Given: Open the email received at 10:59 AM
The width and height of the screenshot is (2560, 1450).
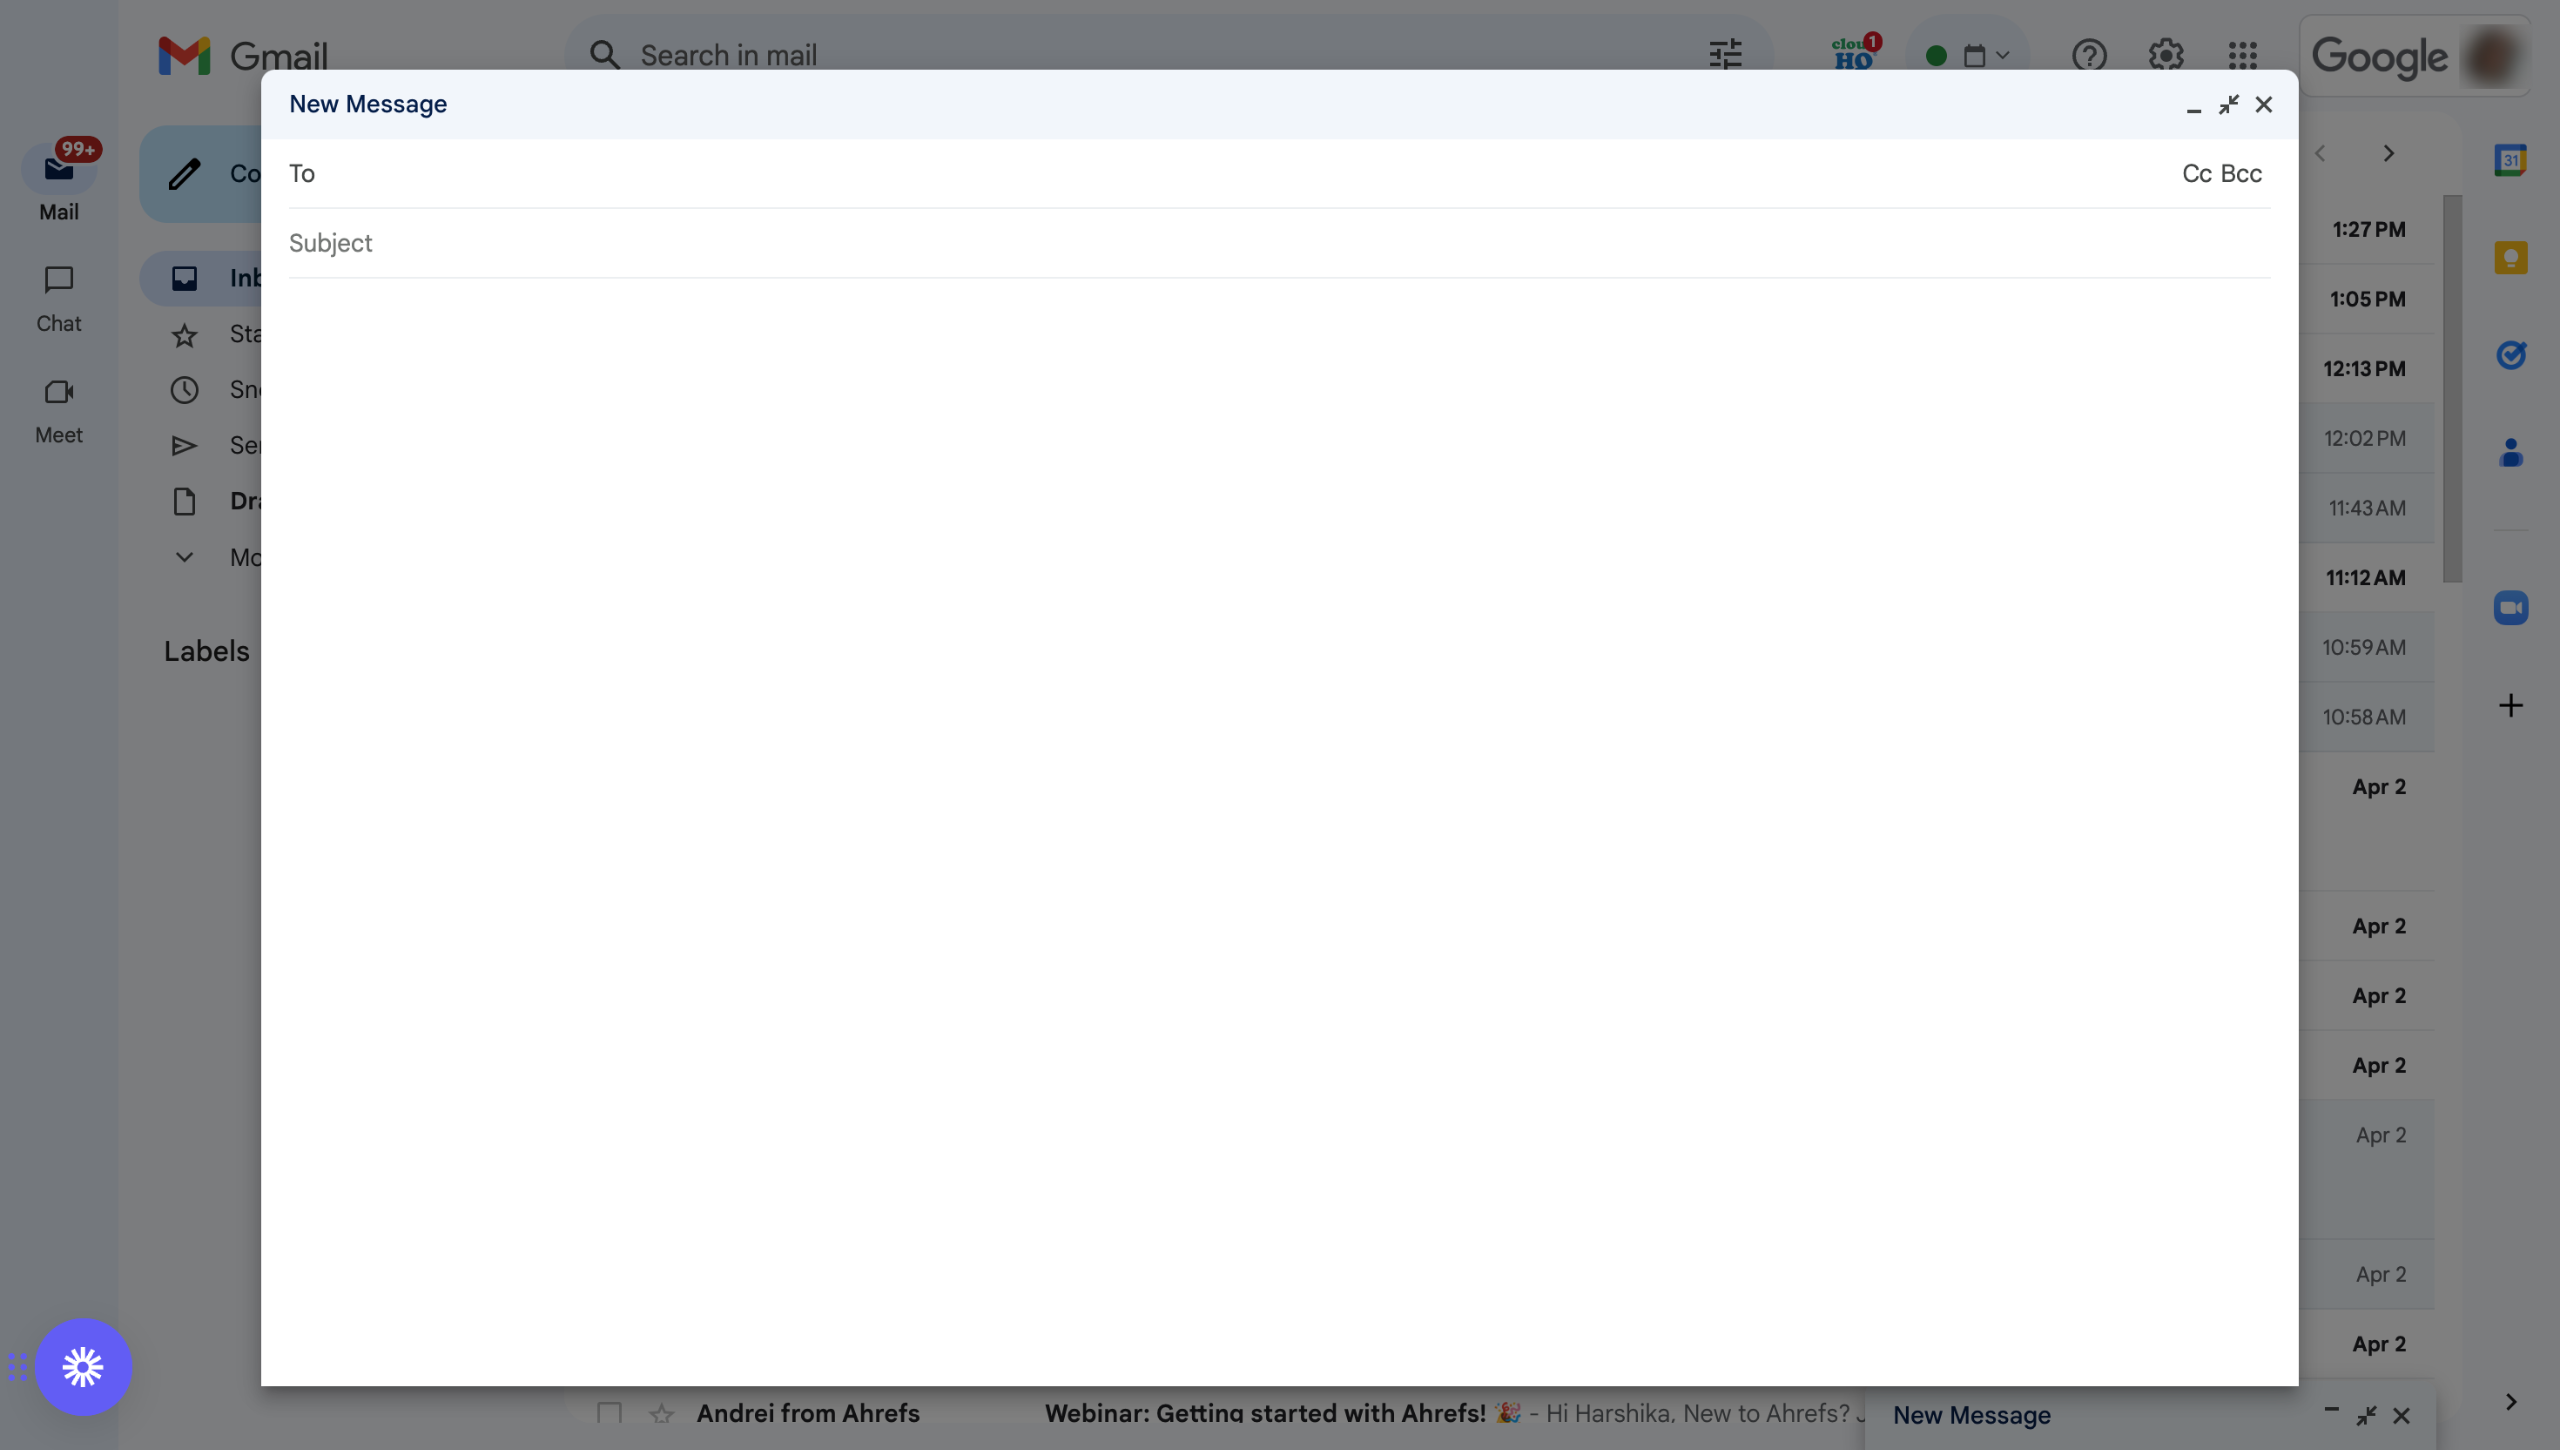Looking at the screenshot, I should coord(2363,647).
